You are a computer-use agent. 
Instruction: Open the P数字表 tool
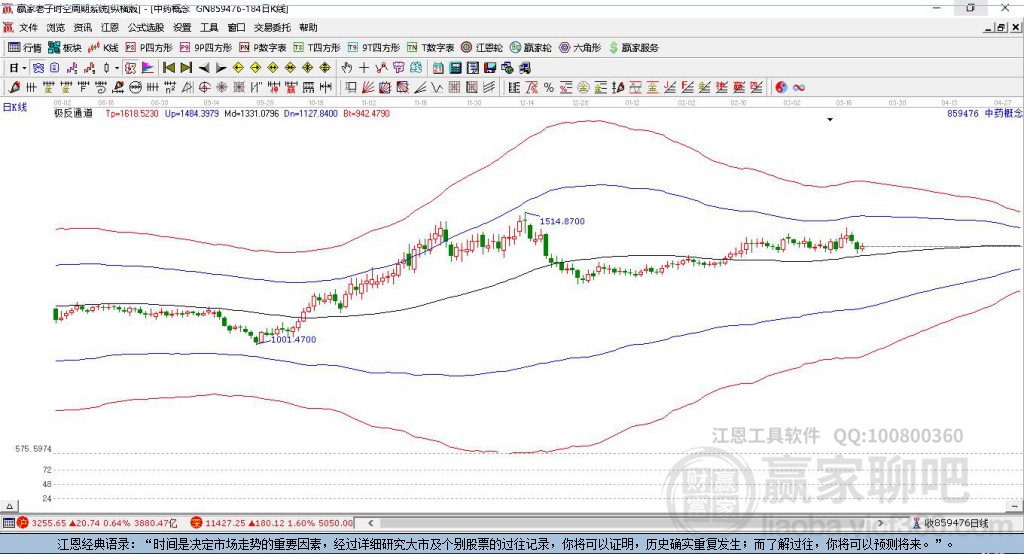263,48
